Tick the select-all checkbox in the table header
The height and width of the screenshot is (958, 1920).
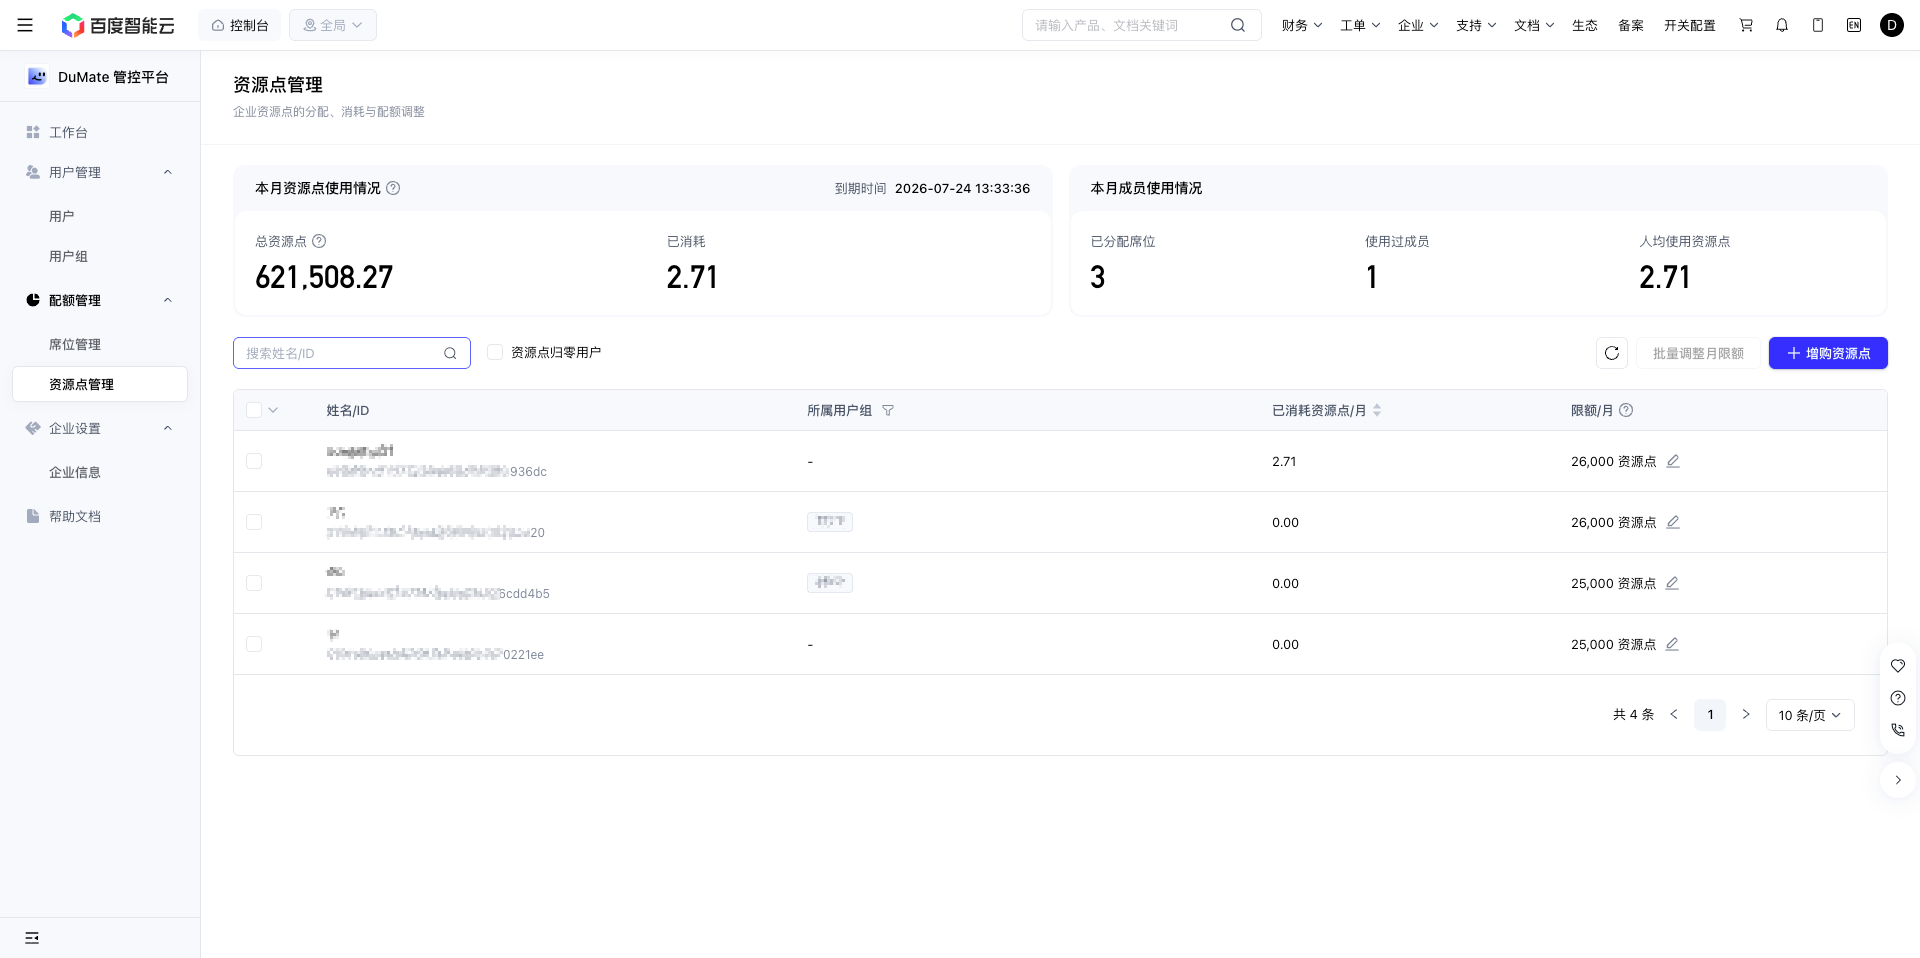254,410
